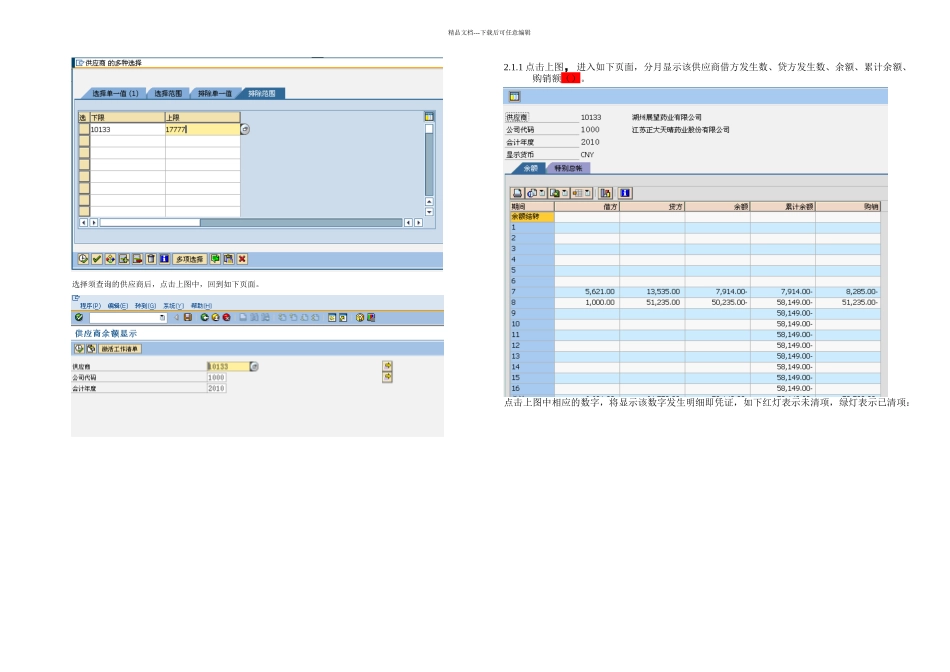Click the red cancel circle icon

pyautogui.click(x=226, y=317)
